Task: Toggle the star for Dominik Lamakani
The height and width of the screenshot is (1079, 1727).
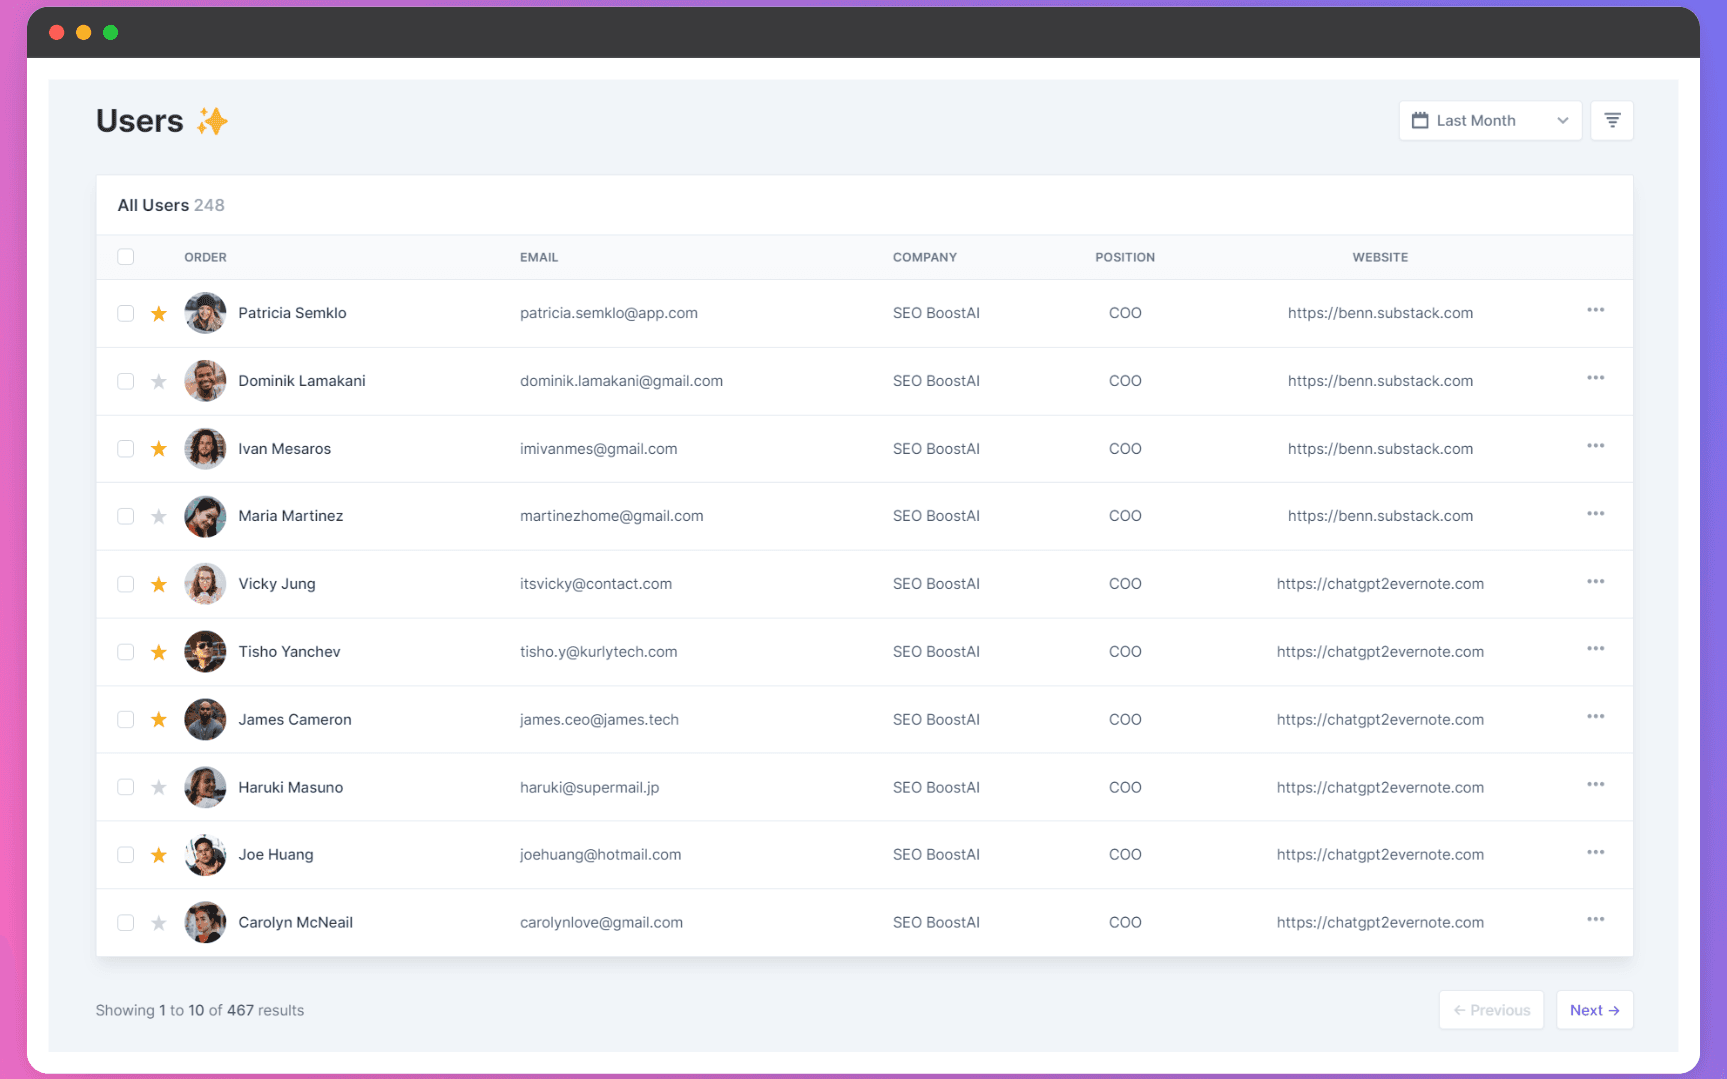Action: click(x=158, y=381)
